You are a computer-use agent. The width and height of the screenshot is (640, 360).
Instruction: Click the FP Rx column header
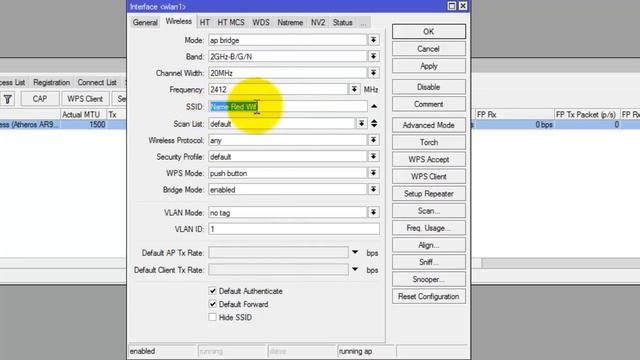point(514,115)
